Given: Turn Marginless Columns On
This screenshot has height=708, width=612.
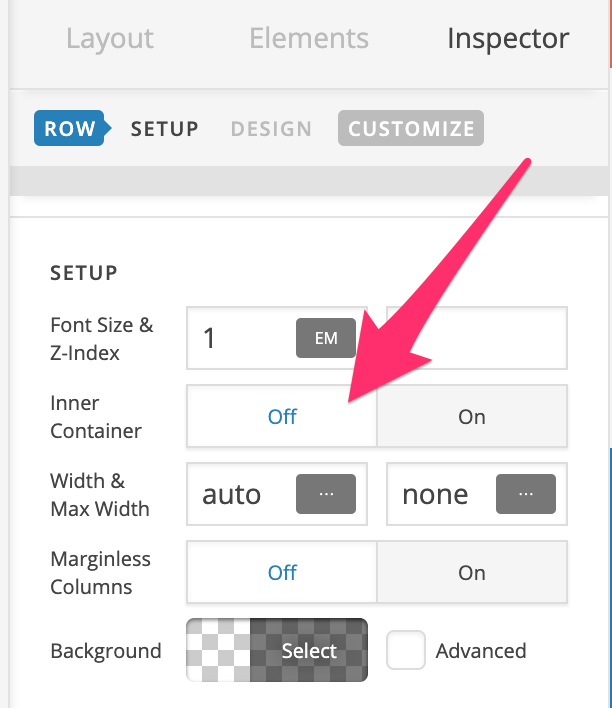Looking at the screenshot, I should pos(472,572).
